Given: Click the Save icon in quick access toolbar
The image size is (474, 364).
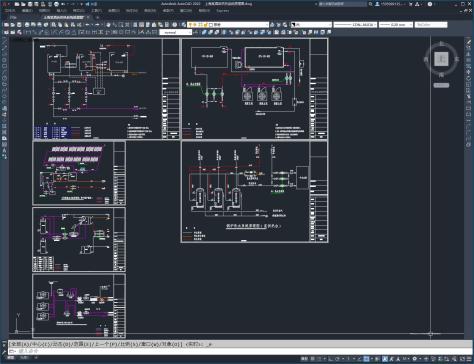Looking at the screenshot, I should pyautogui.click(x=30, y=4).
